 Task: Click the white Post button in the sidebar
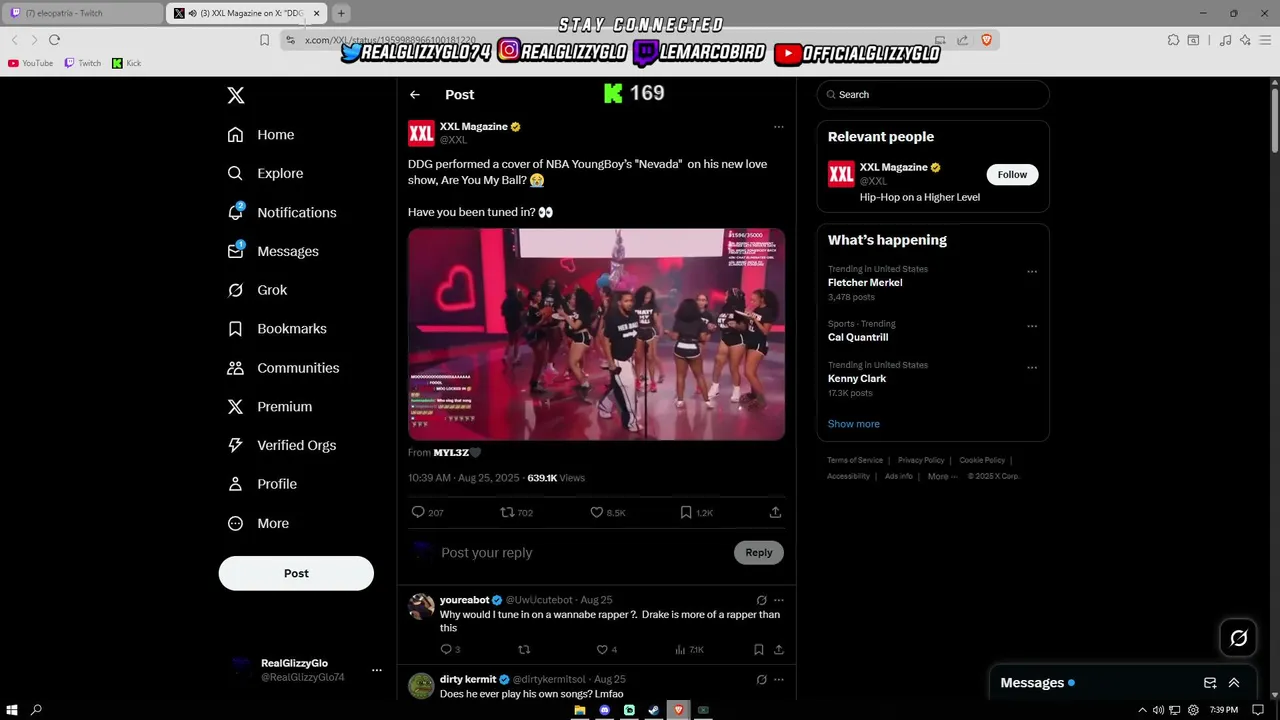click(x=296, y=573)
